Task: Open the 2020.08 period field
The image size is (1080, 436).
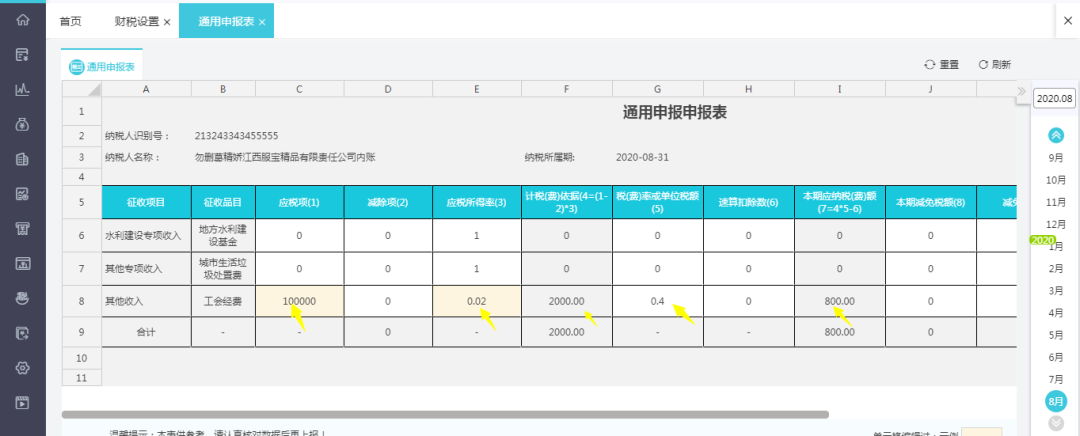Action: point(1054,98)
